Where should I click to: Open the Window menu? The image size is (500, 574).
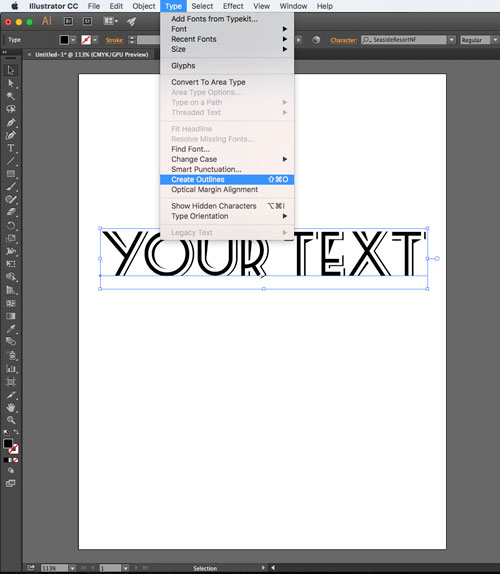(x=293, y=6)
